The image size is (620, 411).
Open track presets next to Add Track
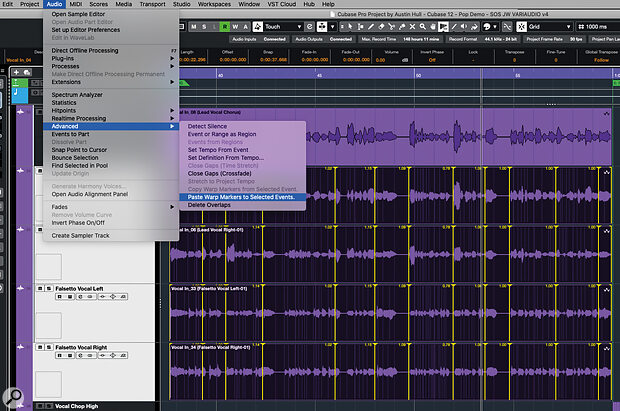tap(27, 72)
